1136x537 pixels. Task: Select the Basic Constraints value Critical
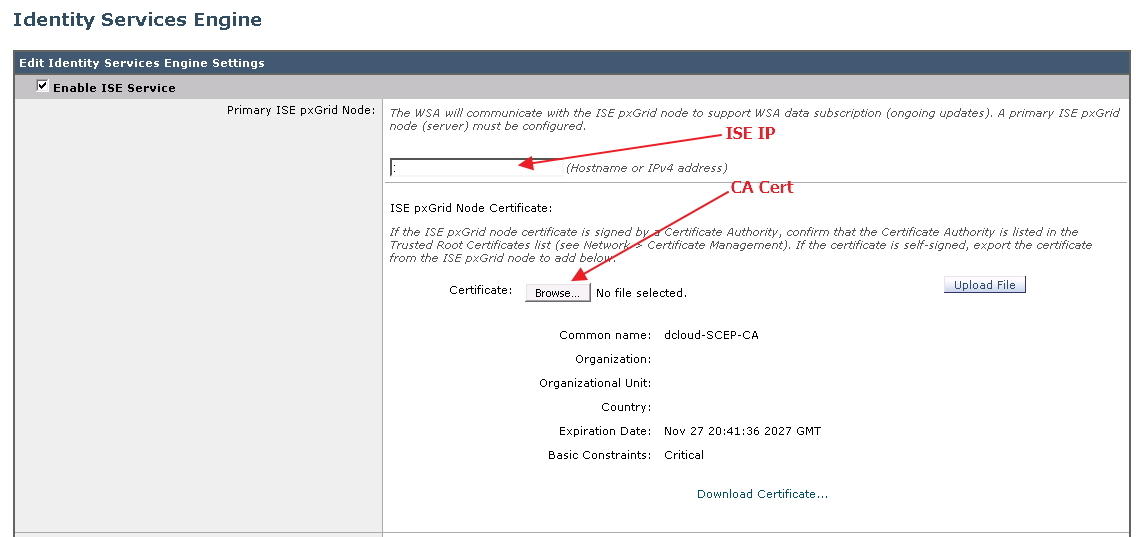pyautogui.click(x=684, y=455)
